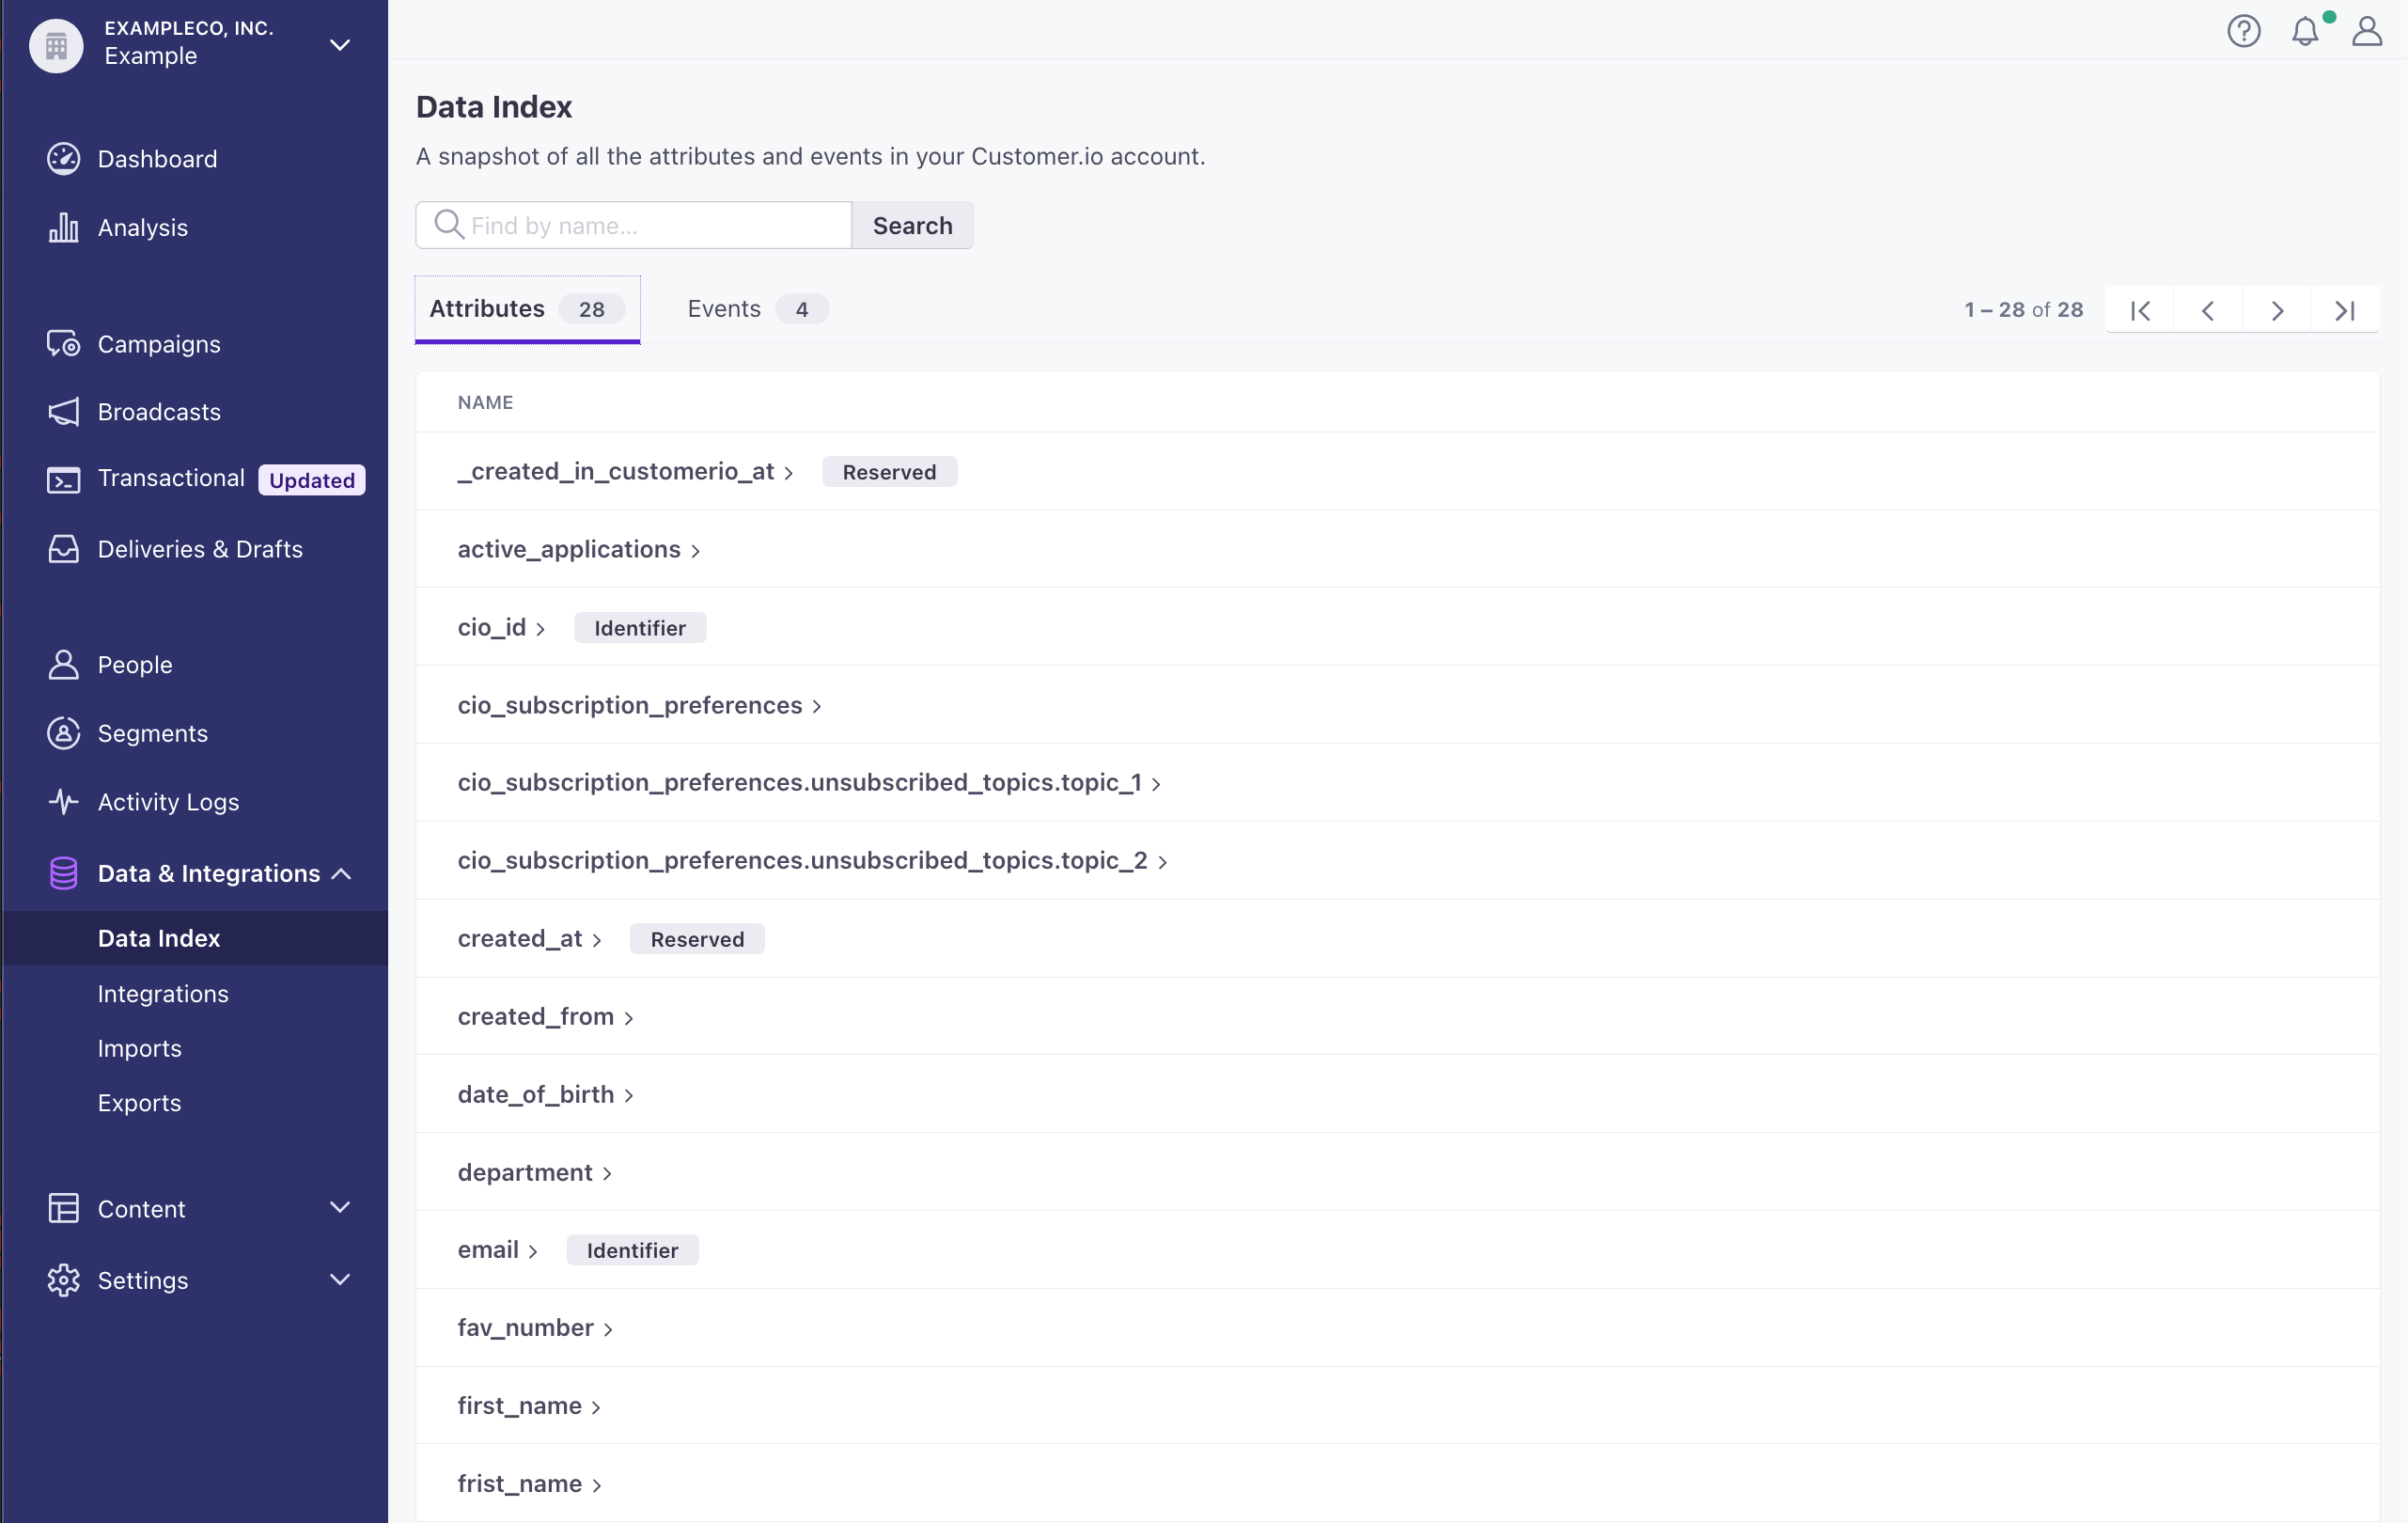Click Search button
Viewport: 2408px width, 1523px height.
912,225
